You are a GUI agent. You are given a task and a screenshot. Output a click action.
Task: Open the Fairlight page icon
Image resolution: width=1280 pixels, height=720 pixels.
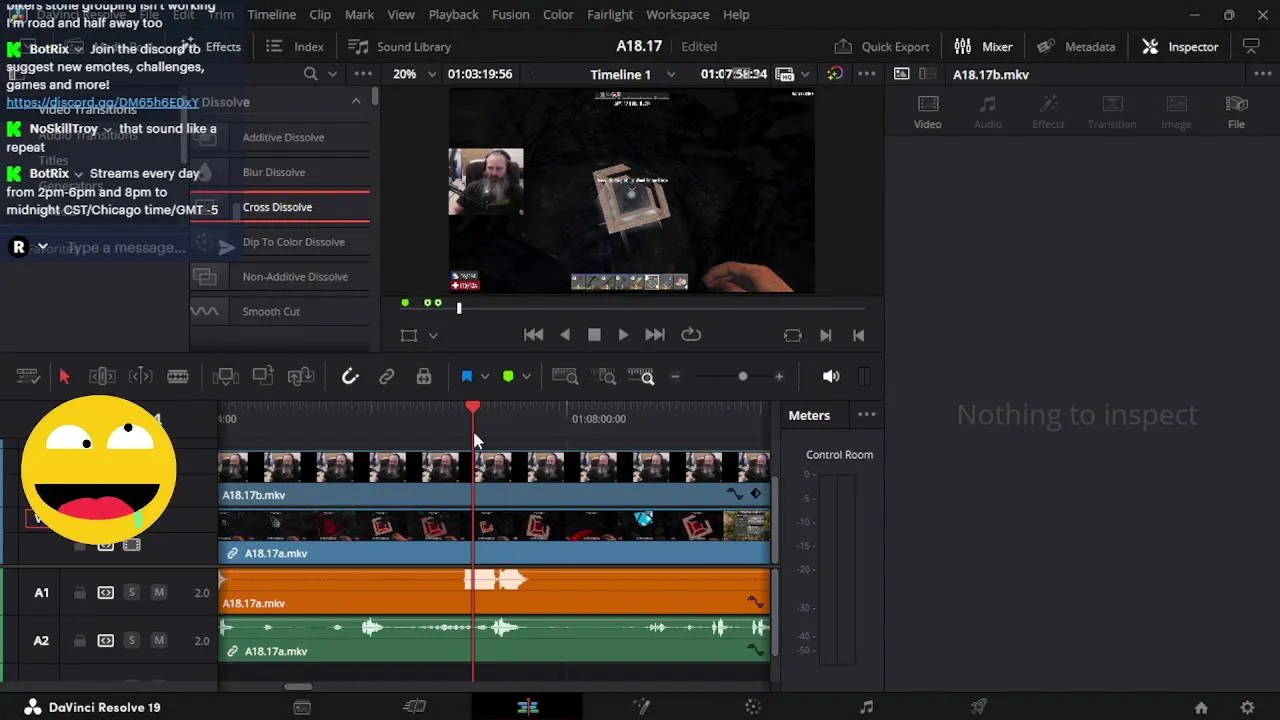click(866, 707)
